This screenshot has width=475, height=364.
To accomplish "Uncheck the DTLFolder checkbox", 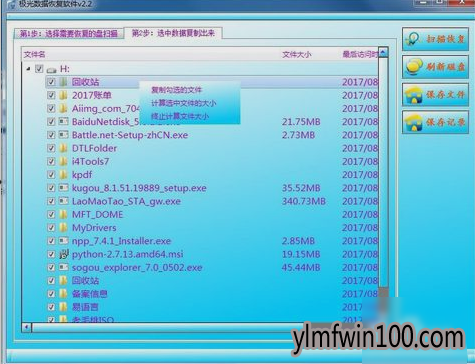I will pos(51,148).
